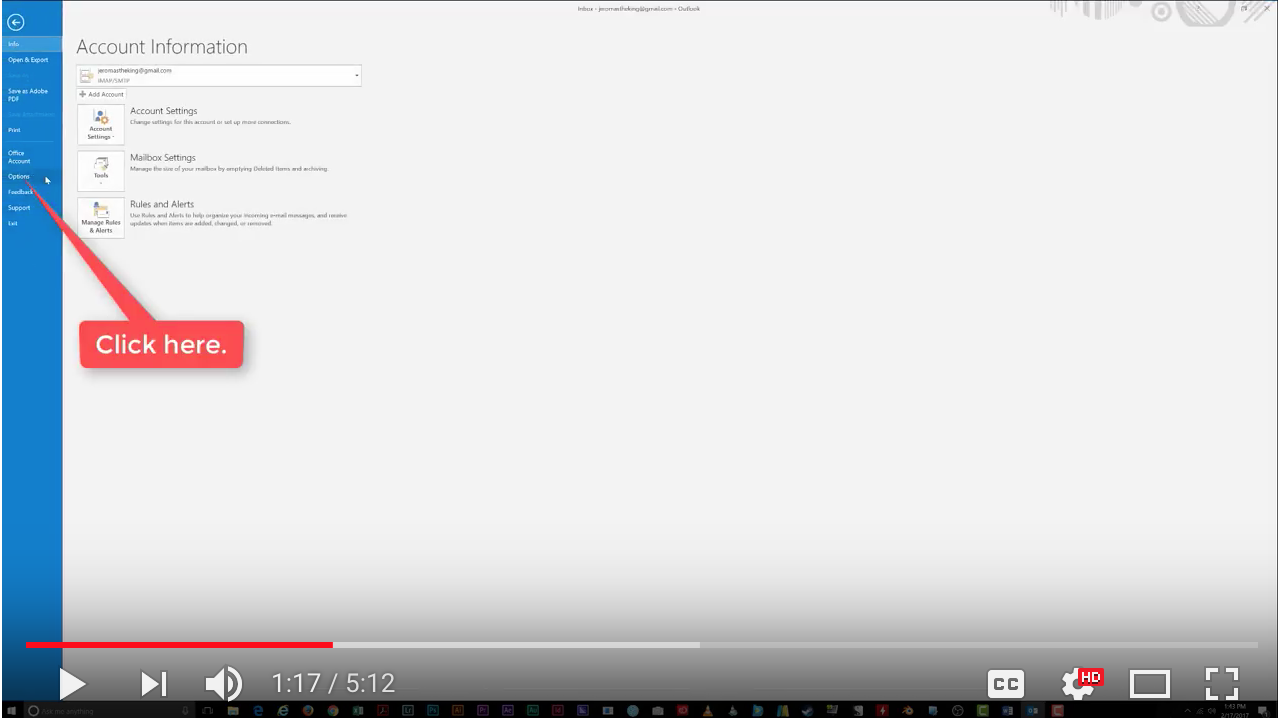This screenshot has height=718, width=1278.
Task: Enter fullscreen mode
Action: pyautogui.click(x=1222, y=684)
